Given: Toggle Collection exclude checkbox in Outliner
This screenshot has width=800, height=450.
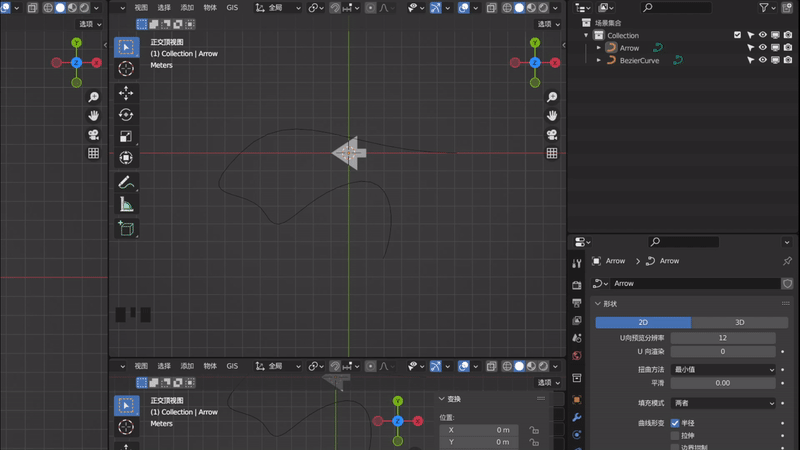Looking at the screenshot, I should [737, 35].
